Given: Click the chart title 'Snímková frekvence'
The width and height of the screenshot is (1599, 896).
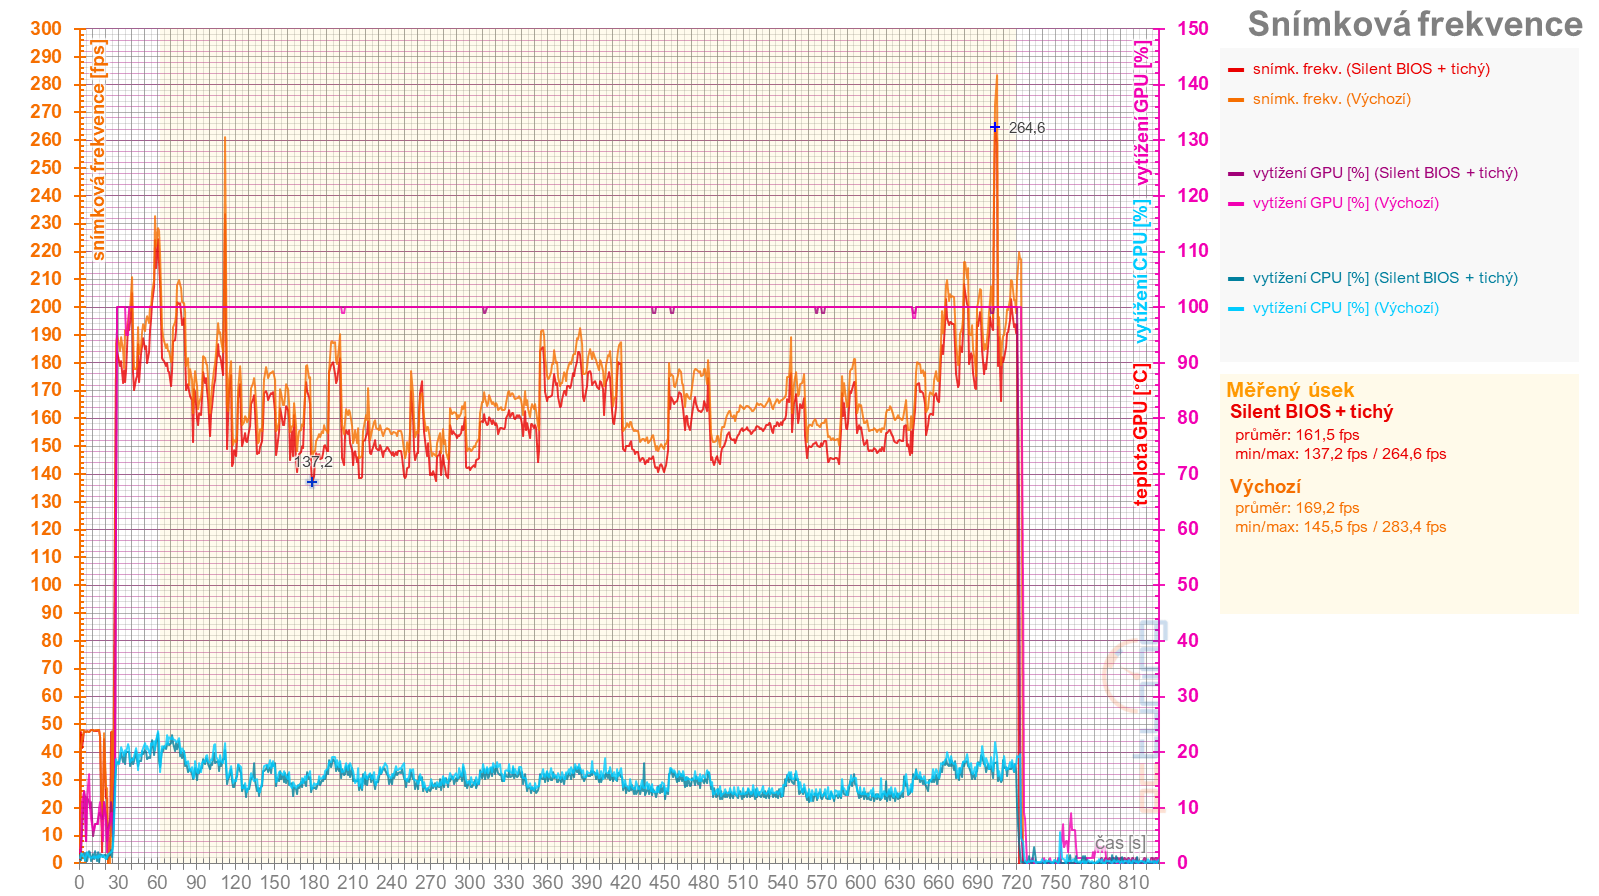Looking at the screenshot, I should tap(1415, 24).
